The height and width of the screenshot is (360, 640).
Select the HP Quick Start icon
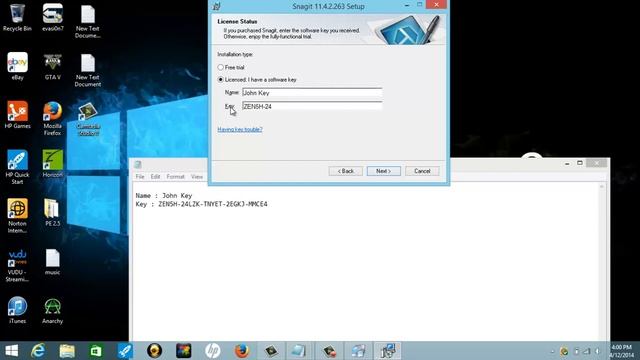(17, 167)
